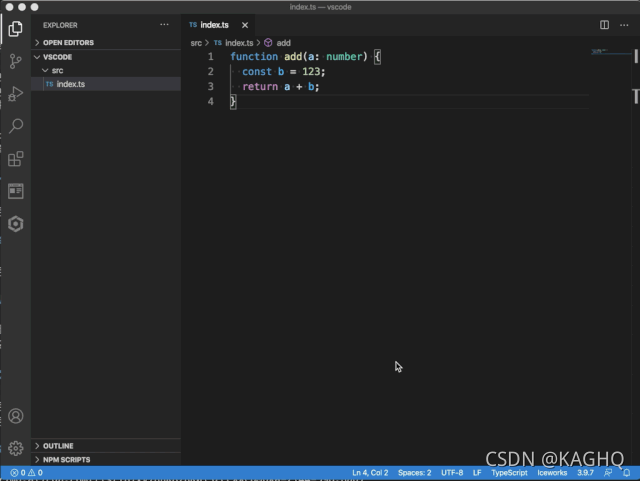Show errors and warnings in status bar

27,473
